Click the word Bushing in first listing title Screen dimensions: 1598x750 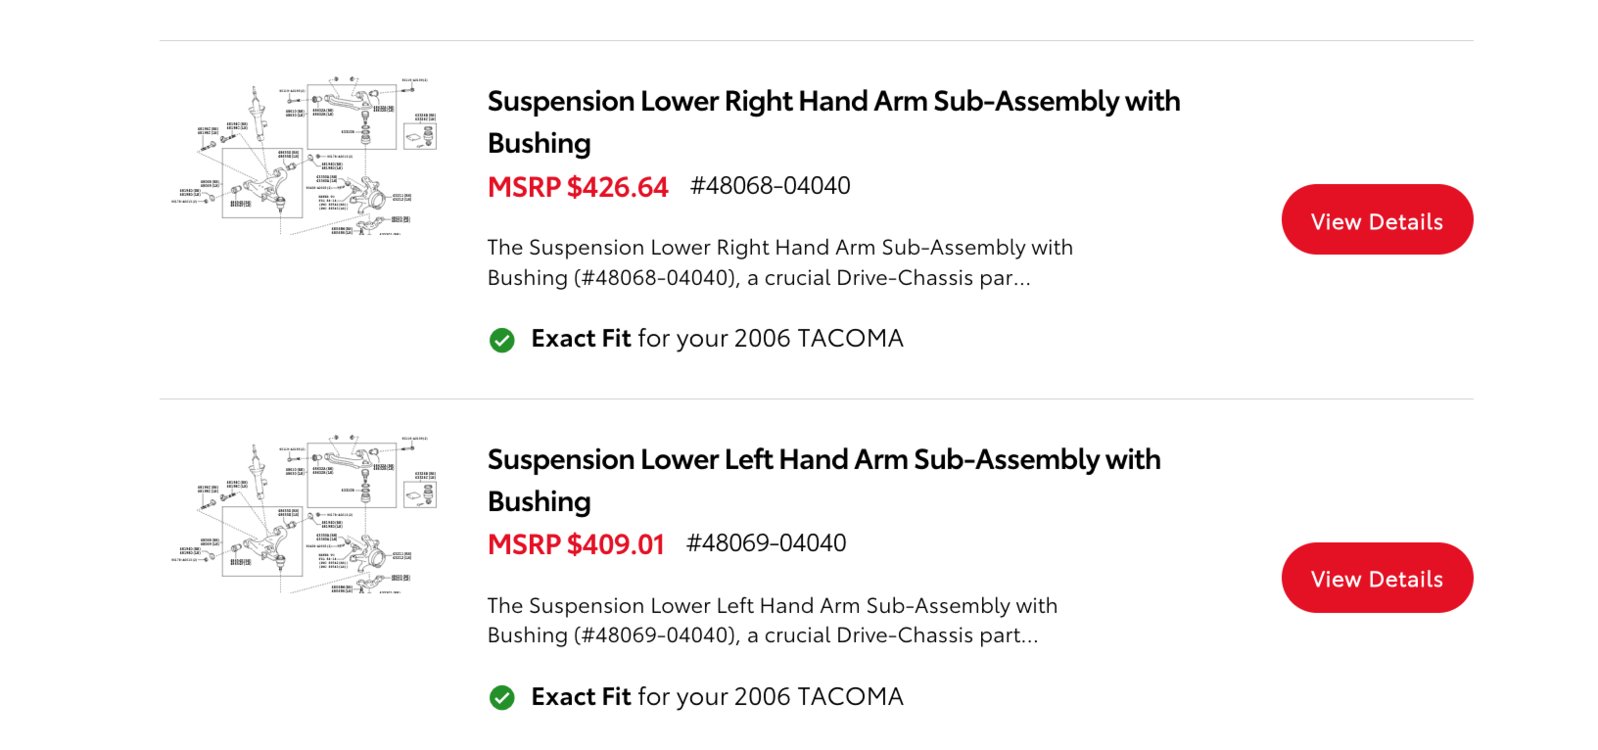point(539,144)
